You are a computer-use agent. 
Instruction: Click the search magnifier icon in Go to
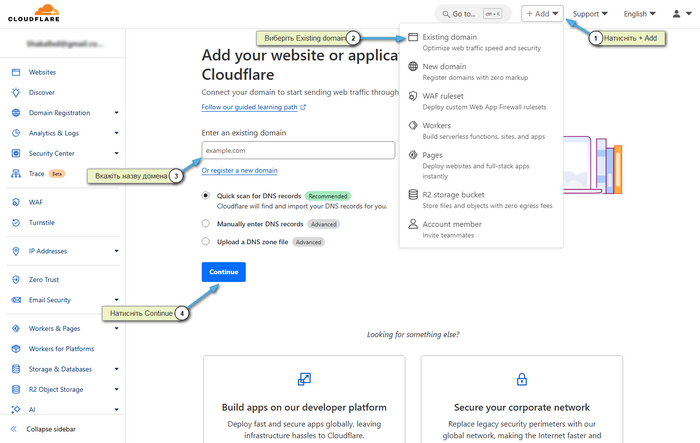(446, 14)
